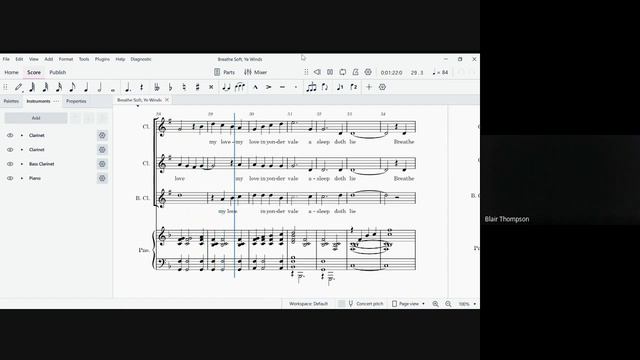
Task: Select the half note duration
Action: 100,87
